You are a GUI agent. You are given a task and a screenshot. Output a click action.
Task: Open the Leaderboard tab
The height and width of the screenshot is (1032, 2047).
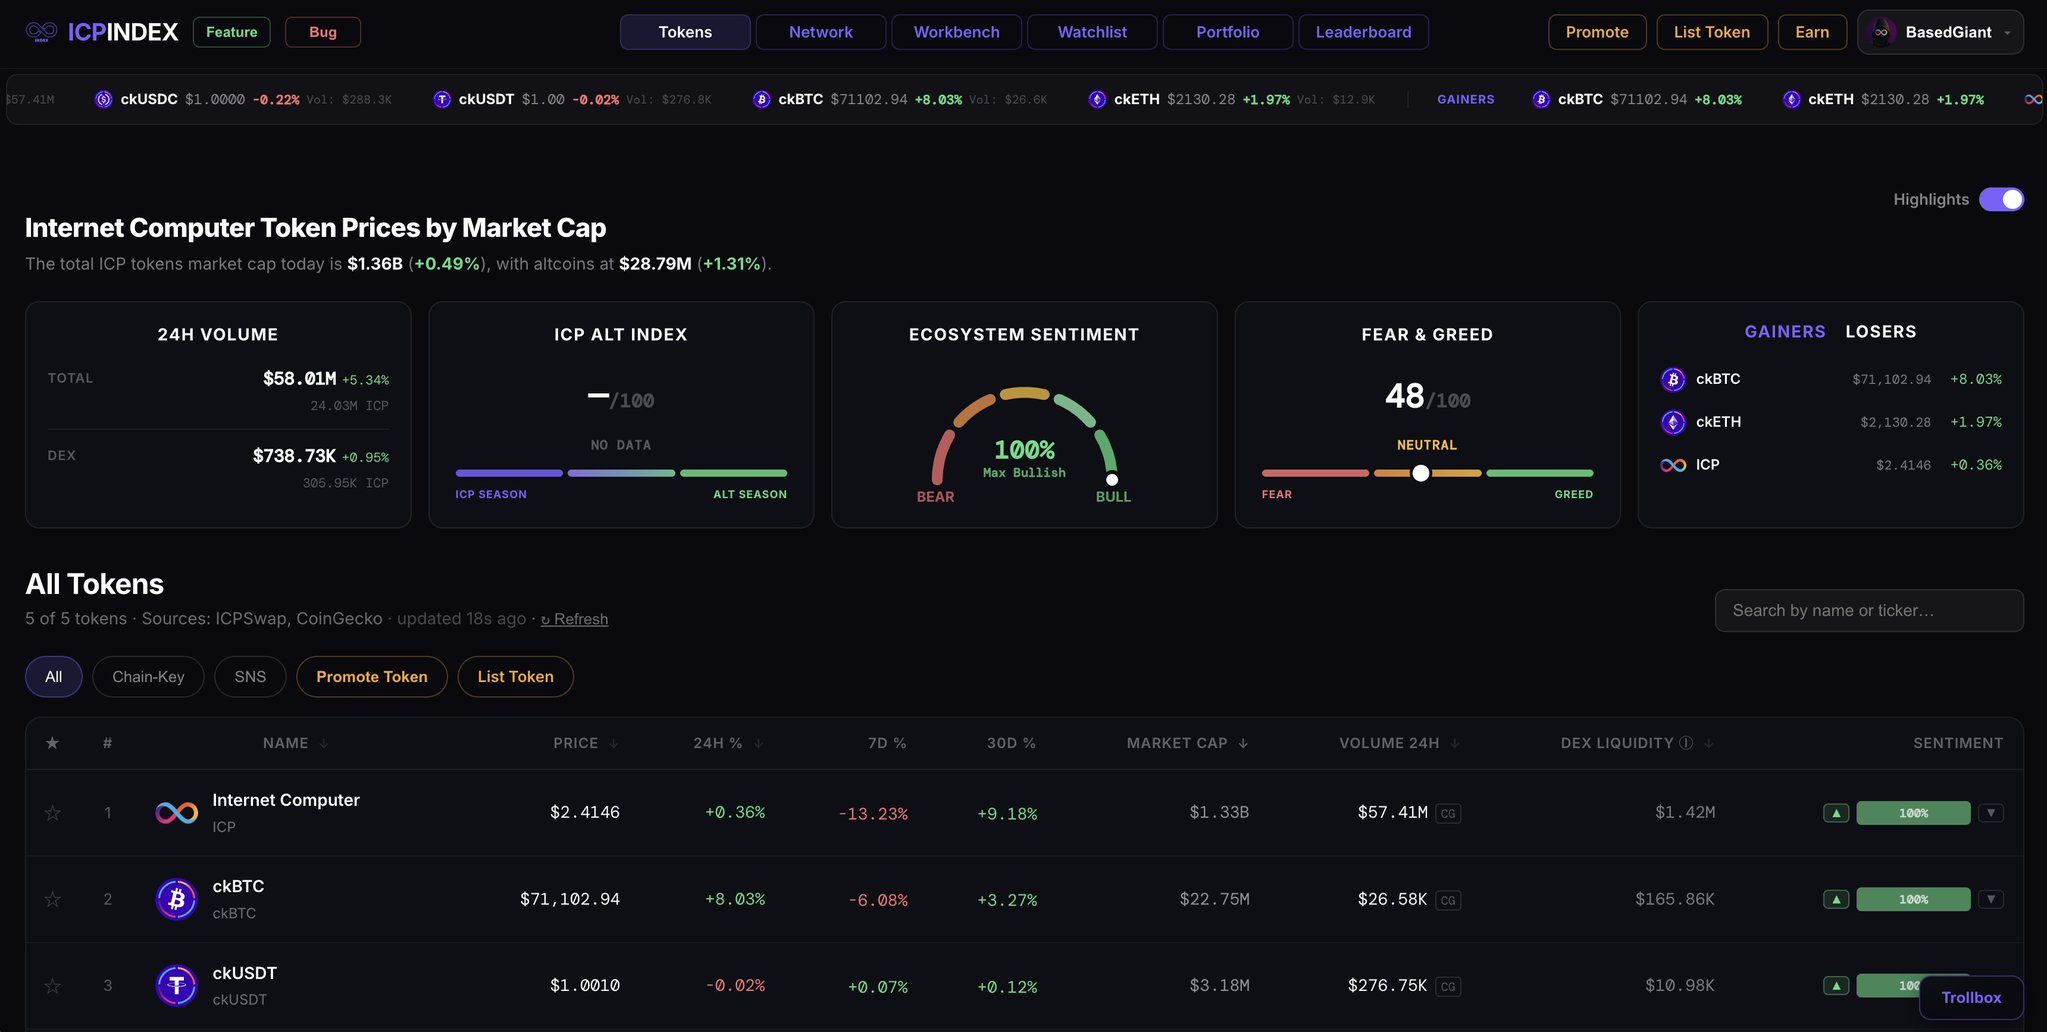[x=1363, y=32]
